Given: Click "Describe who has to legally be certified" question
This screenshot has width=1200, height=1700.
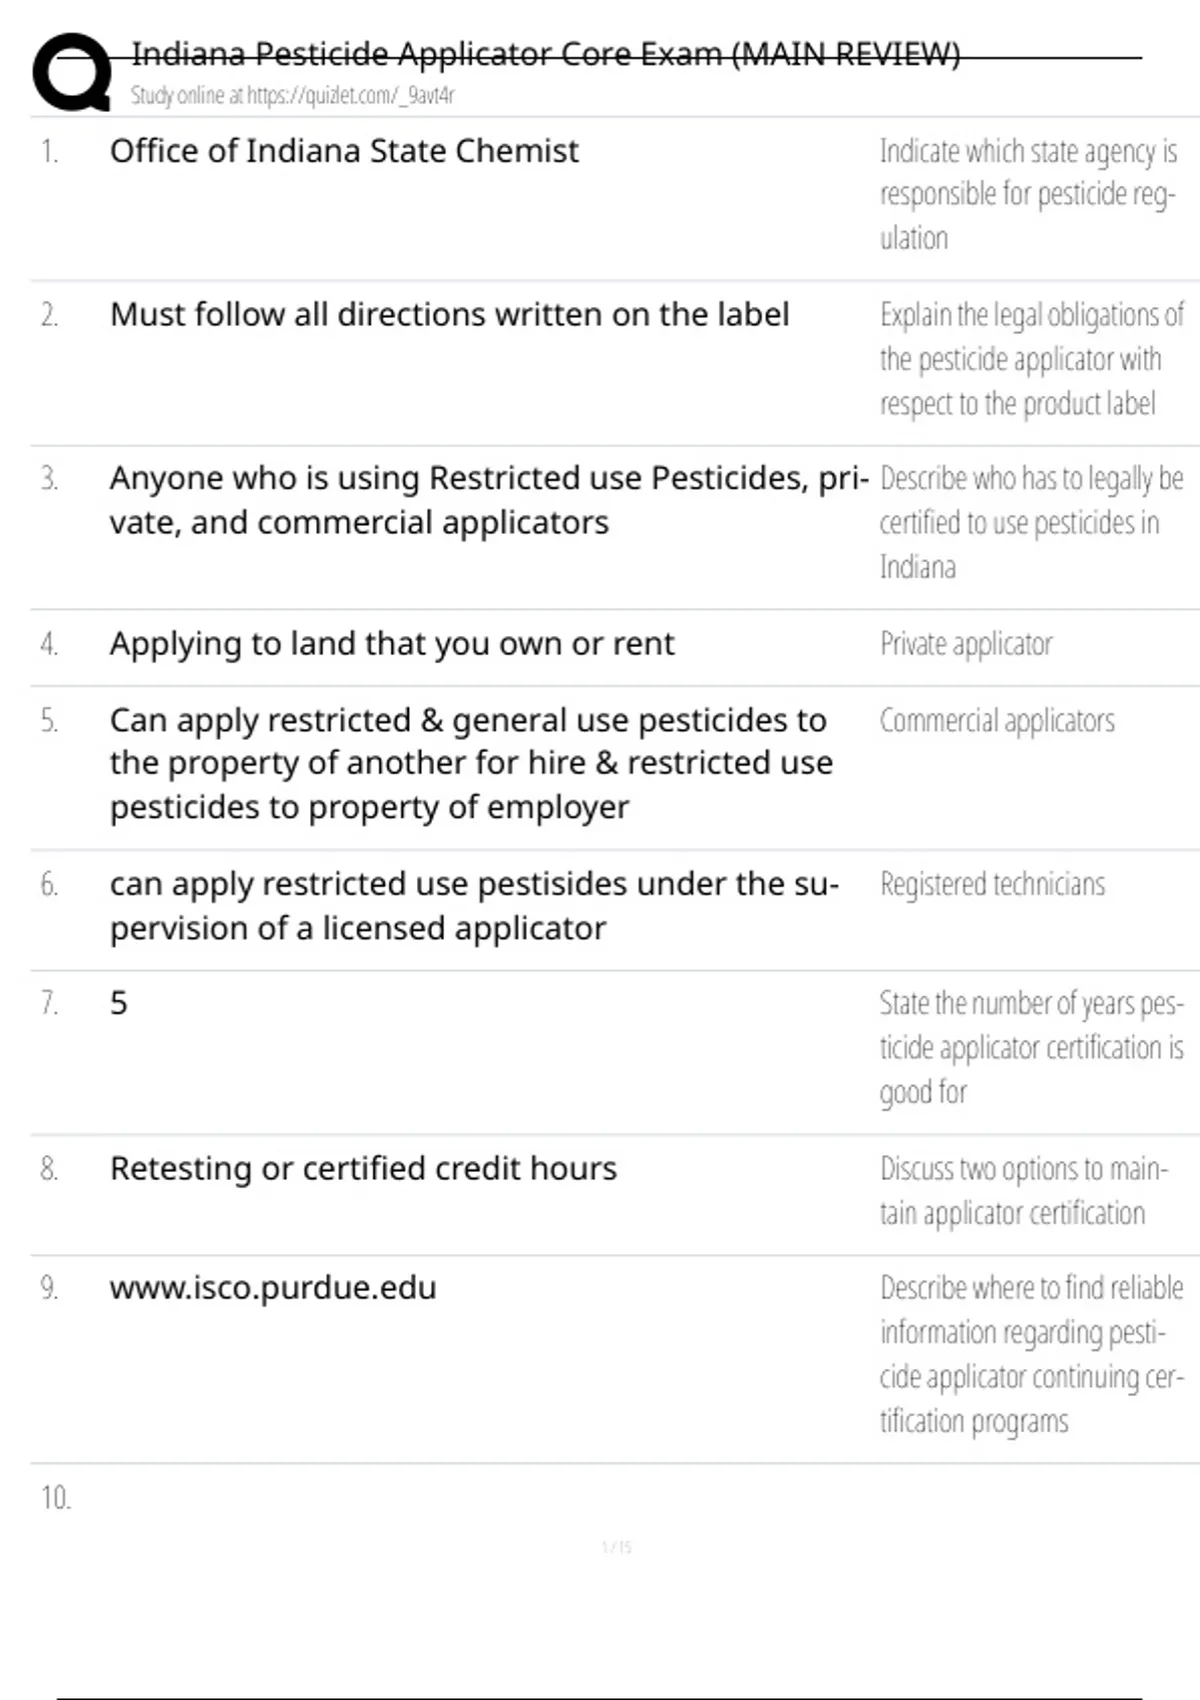Looking at the screenshot, I should tap(1030, 522).
